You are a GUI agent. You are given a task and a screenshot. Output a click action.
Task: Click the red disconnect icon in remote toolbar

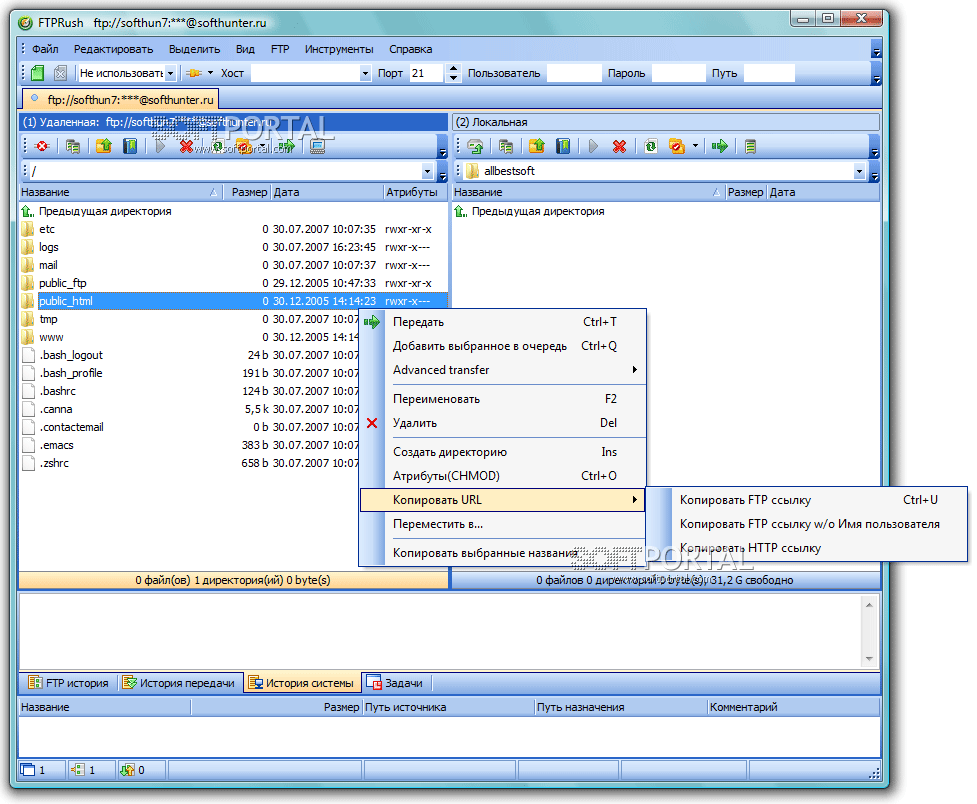[42, 146]
